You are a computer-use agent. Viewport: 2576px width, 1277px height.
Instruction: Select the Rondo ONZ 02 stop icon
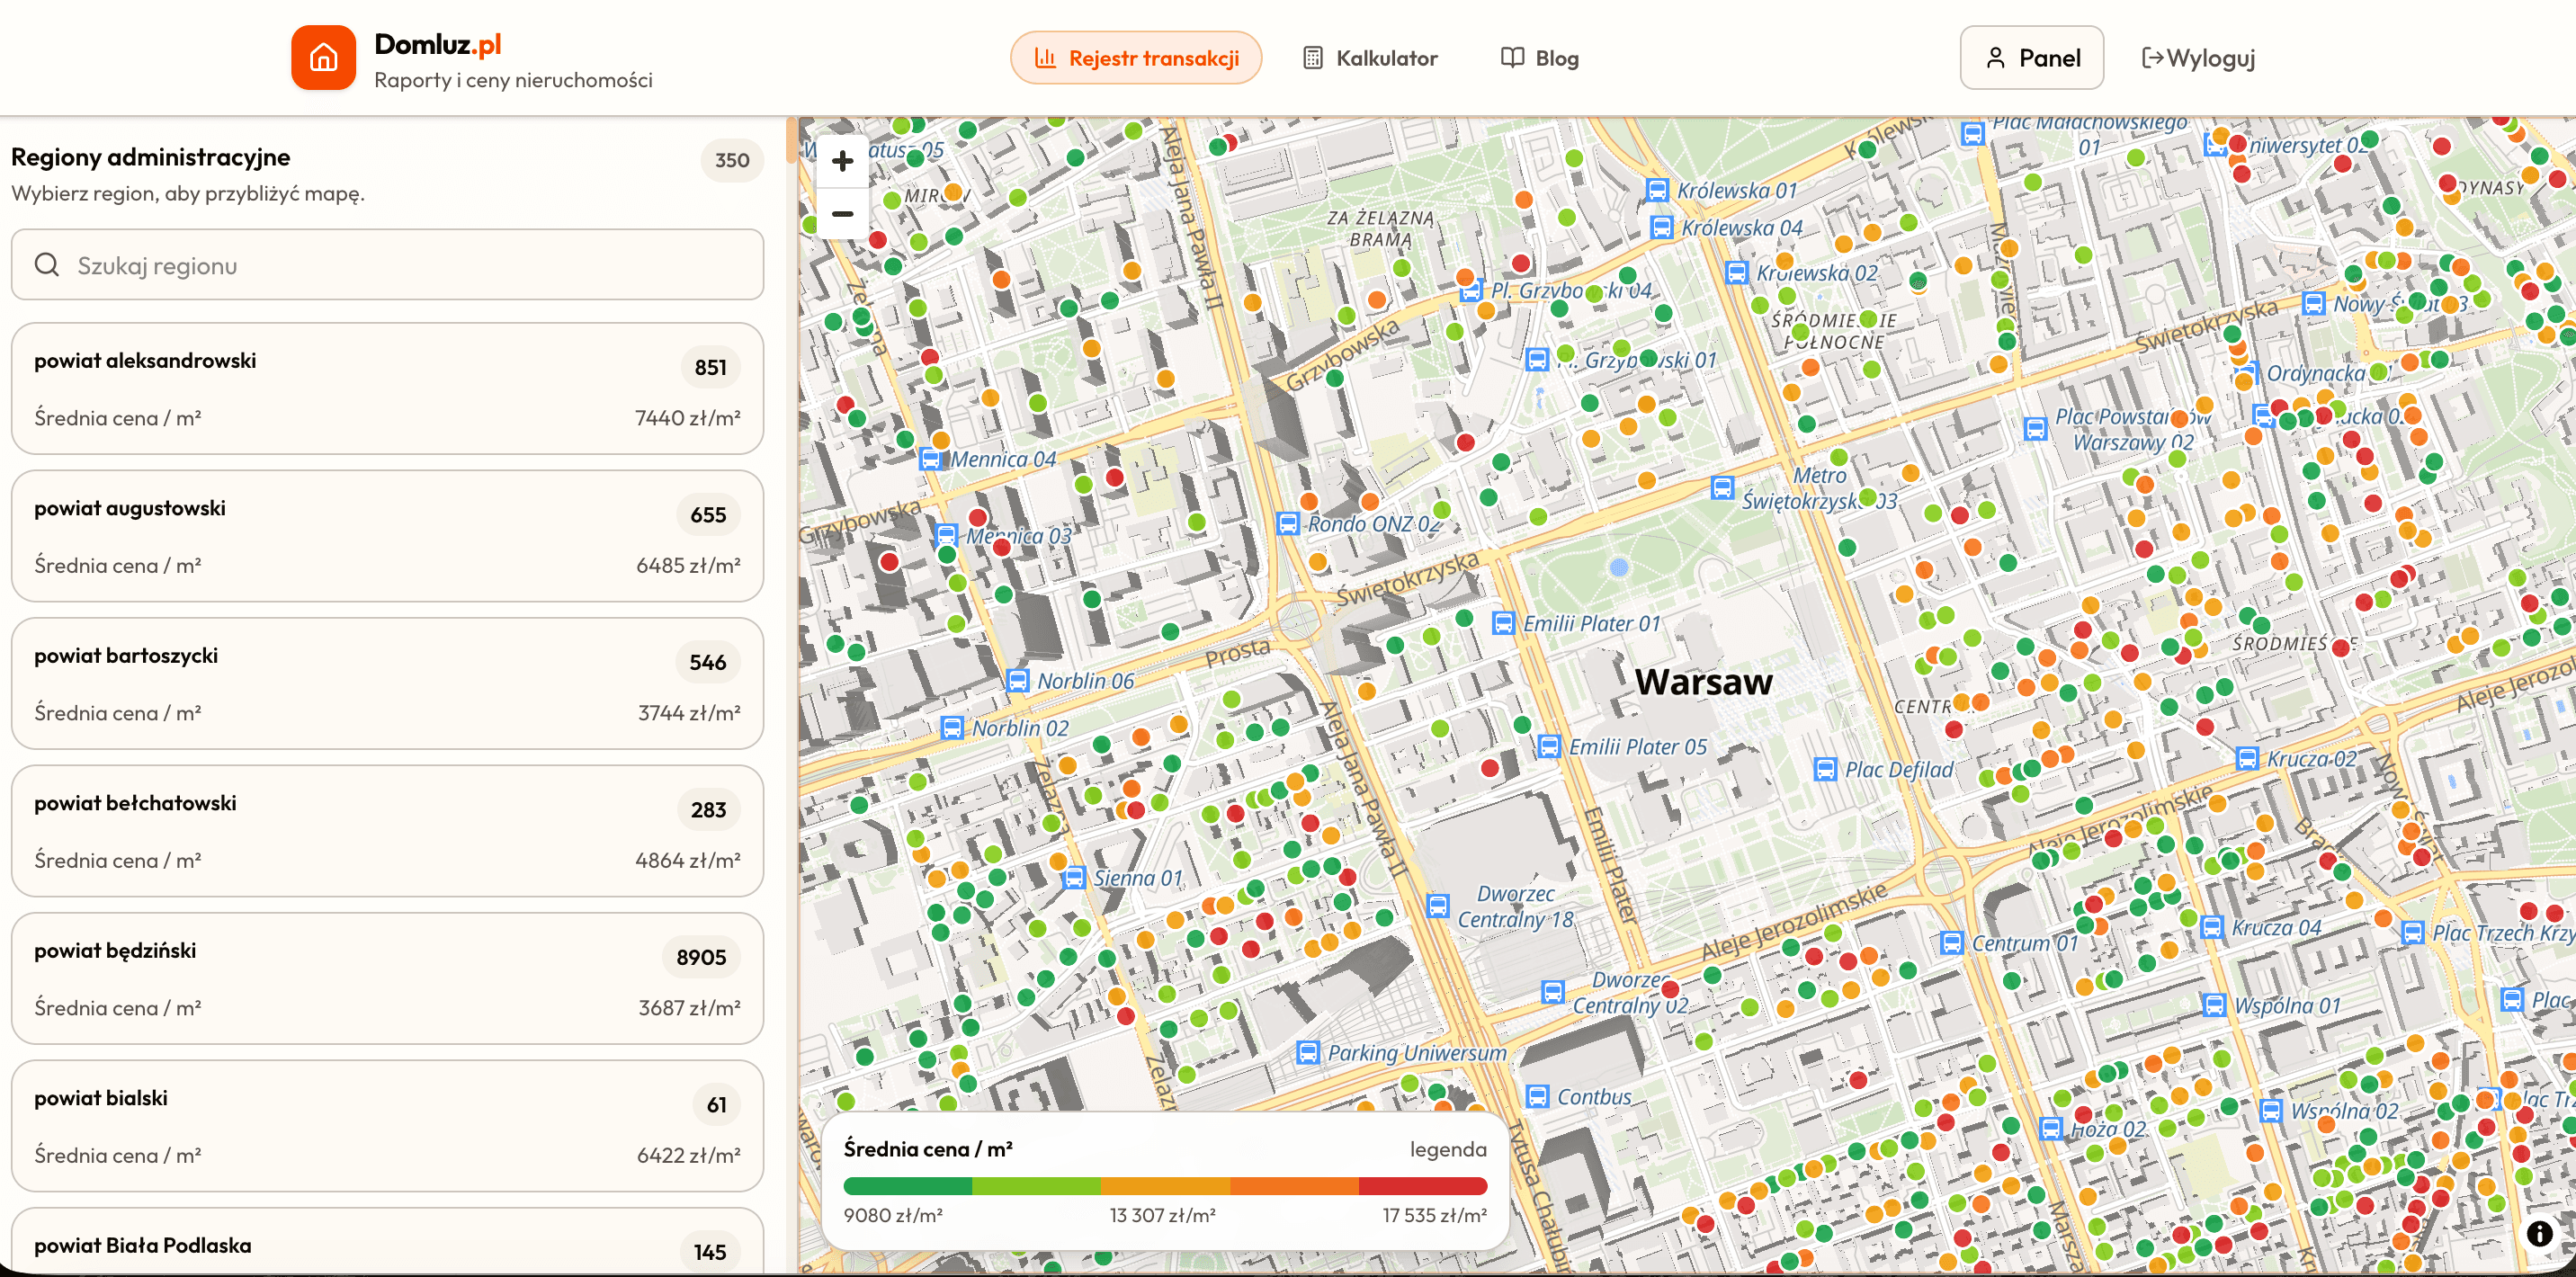click(1288, 523)
